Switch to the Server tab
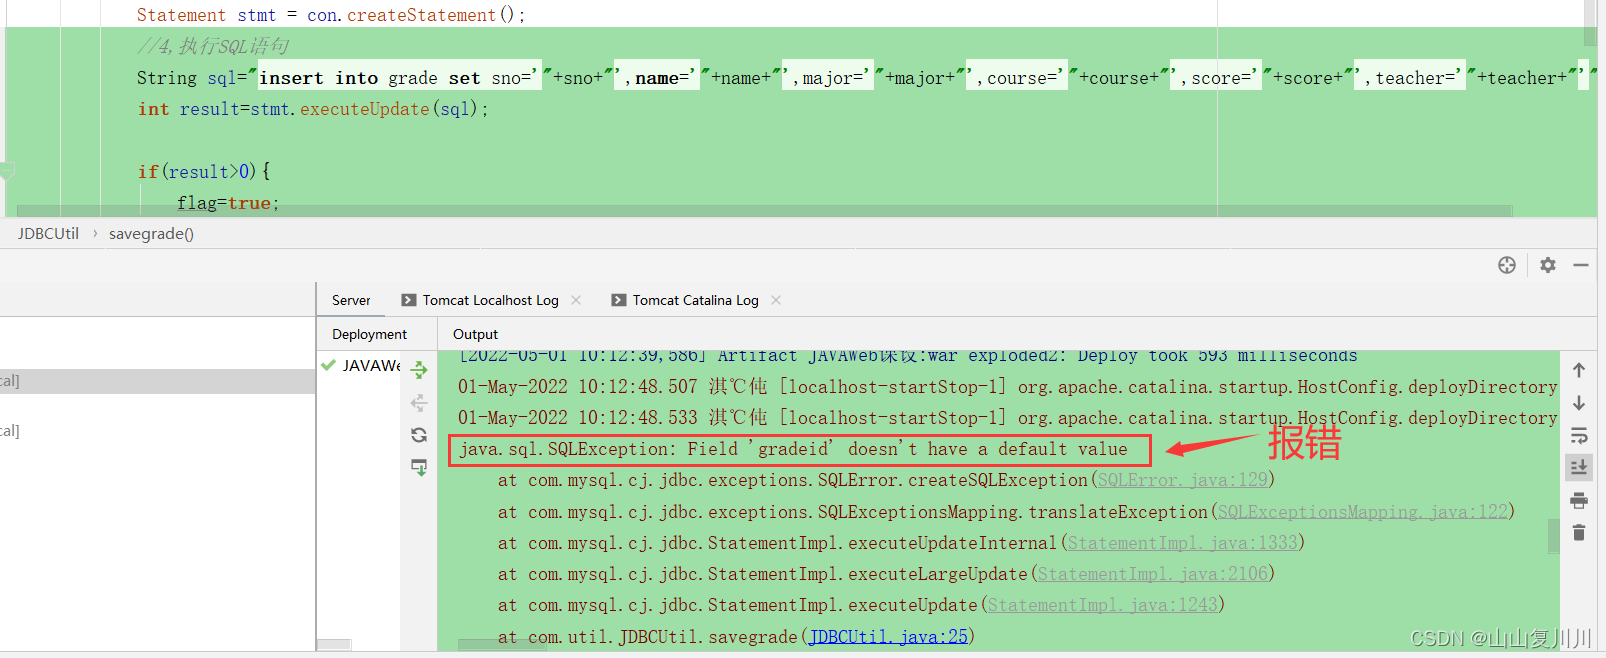The width and height of the screenshot is (1606, 658). pyautogui.click(x=351, y=300)
